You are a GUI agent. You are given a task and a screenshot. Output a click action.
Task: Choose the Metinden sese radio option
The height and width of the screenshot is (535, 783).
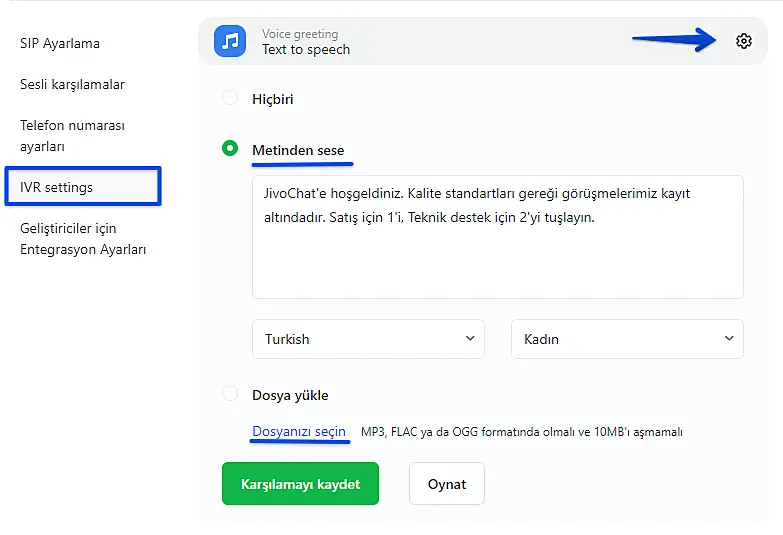tap(230, 149)
